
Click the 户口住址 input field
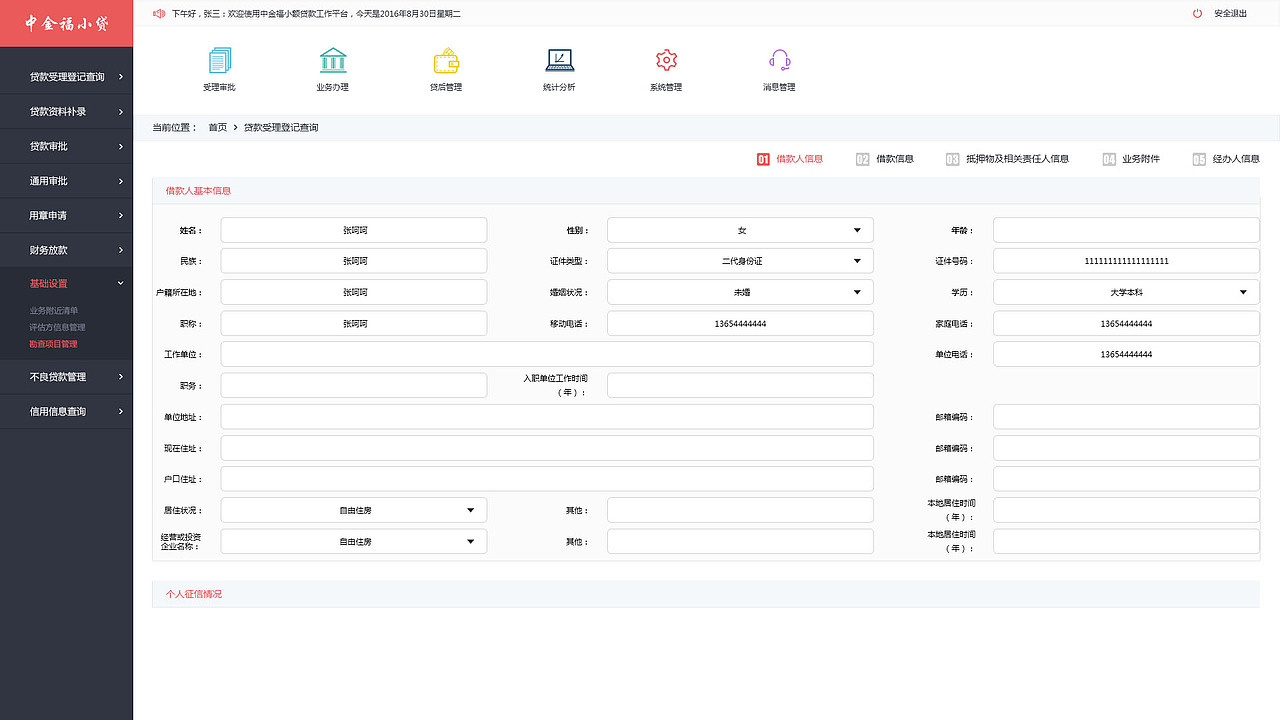pyautogui.click(x=547, y=479)
